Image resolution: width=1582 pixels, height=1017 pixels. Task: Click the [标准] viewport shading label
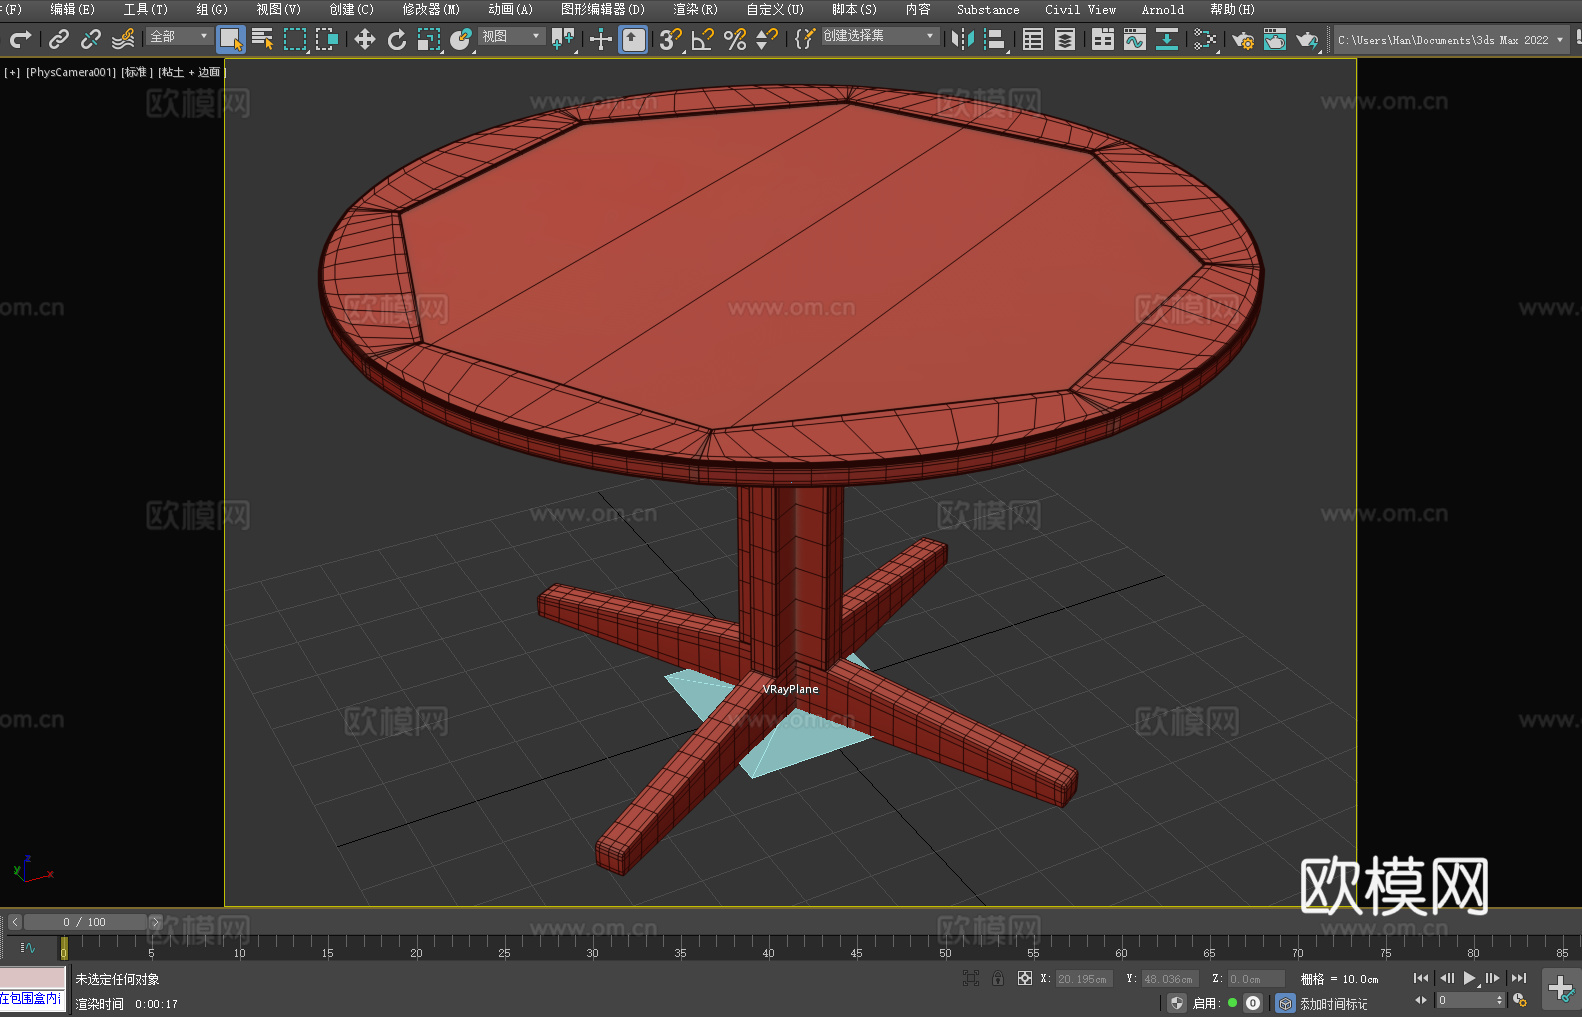(x=137, y=72)
